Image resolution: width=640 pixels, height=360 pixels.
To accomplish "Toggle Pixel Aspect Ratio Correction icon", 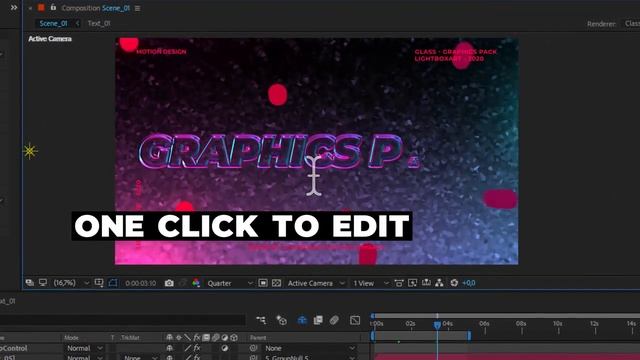I will tap(399, 283).
